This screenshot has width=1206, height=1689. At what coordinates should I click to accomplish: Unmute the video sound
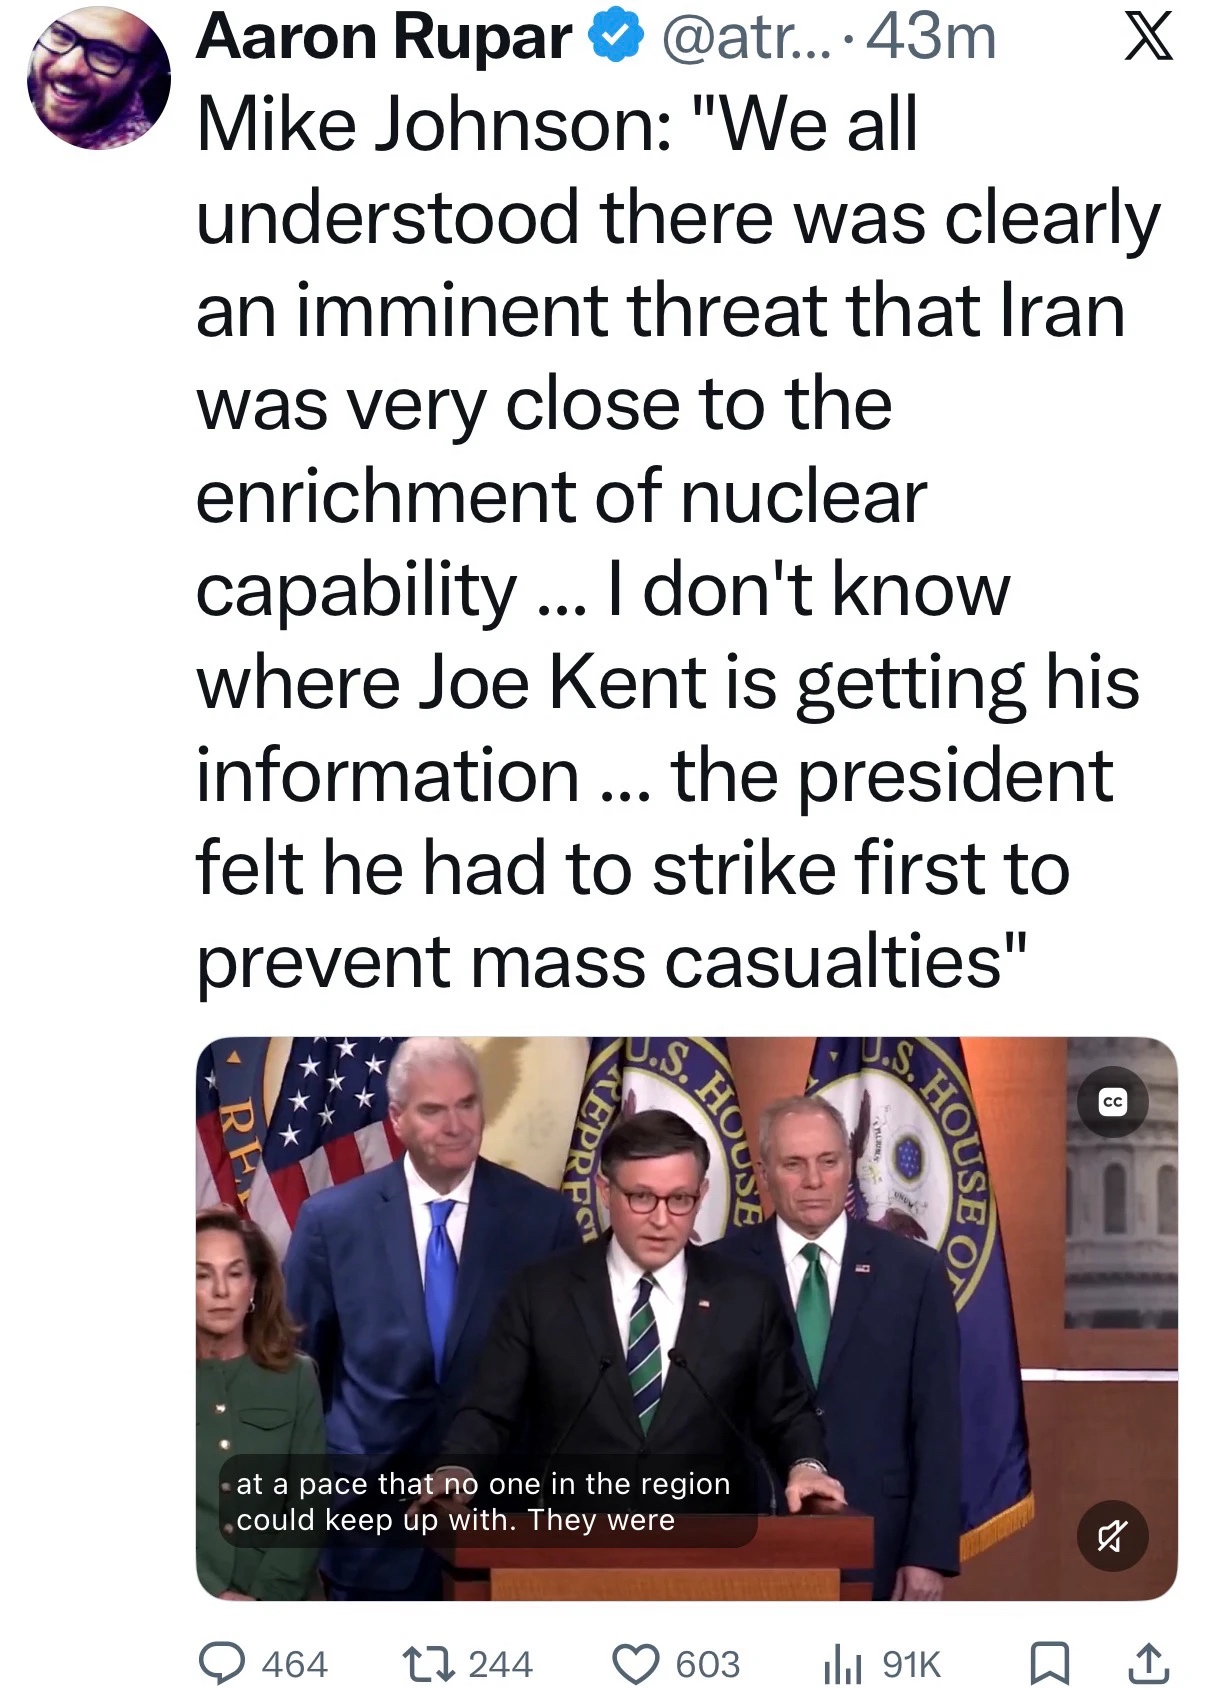click(x=1112, y=1535)
